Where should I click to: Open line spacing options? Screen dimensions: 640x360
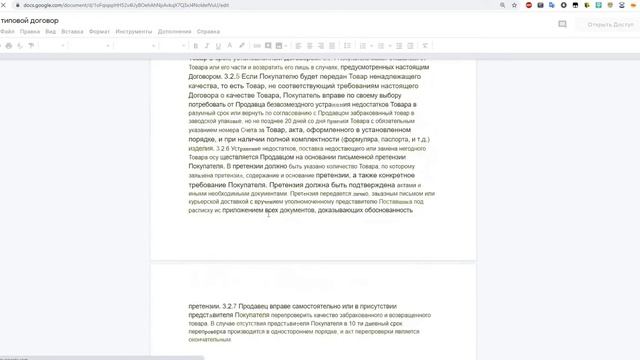click(x=347, y=46)
